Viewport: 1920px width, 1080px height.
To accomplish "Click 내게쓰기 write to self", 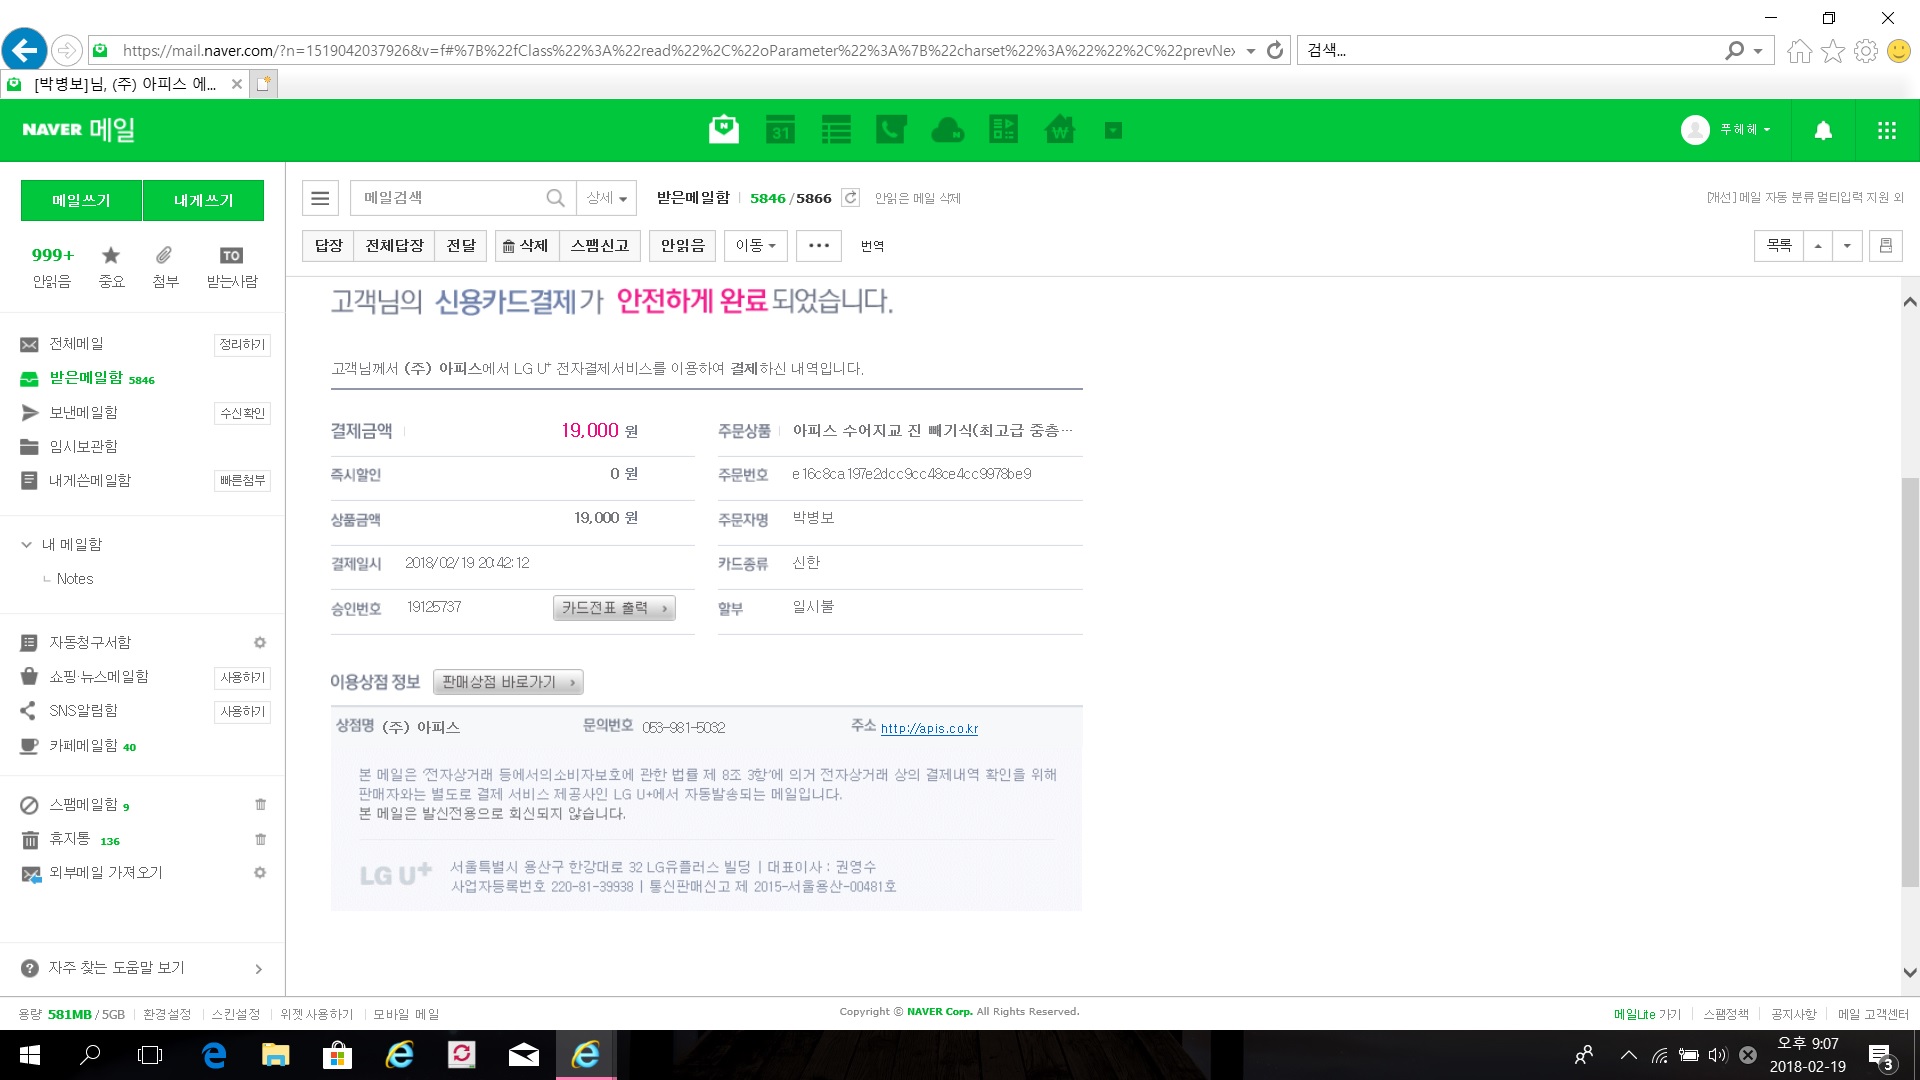I will [x=203, y=200].
